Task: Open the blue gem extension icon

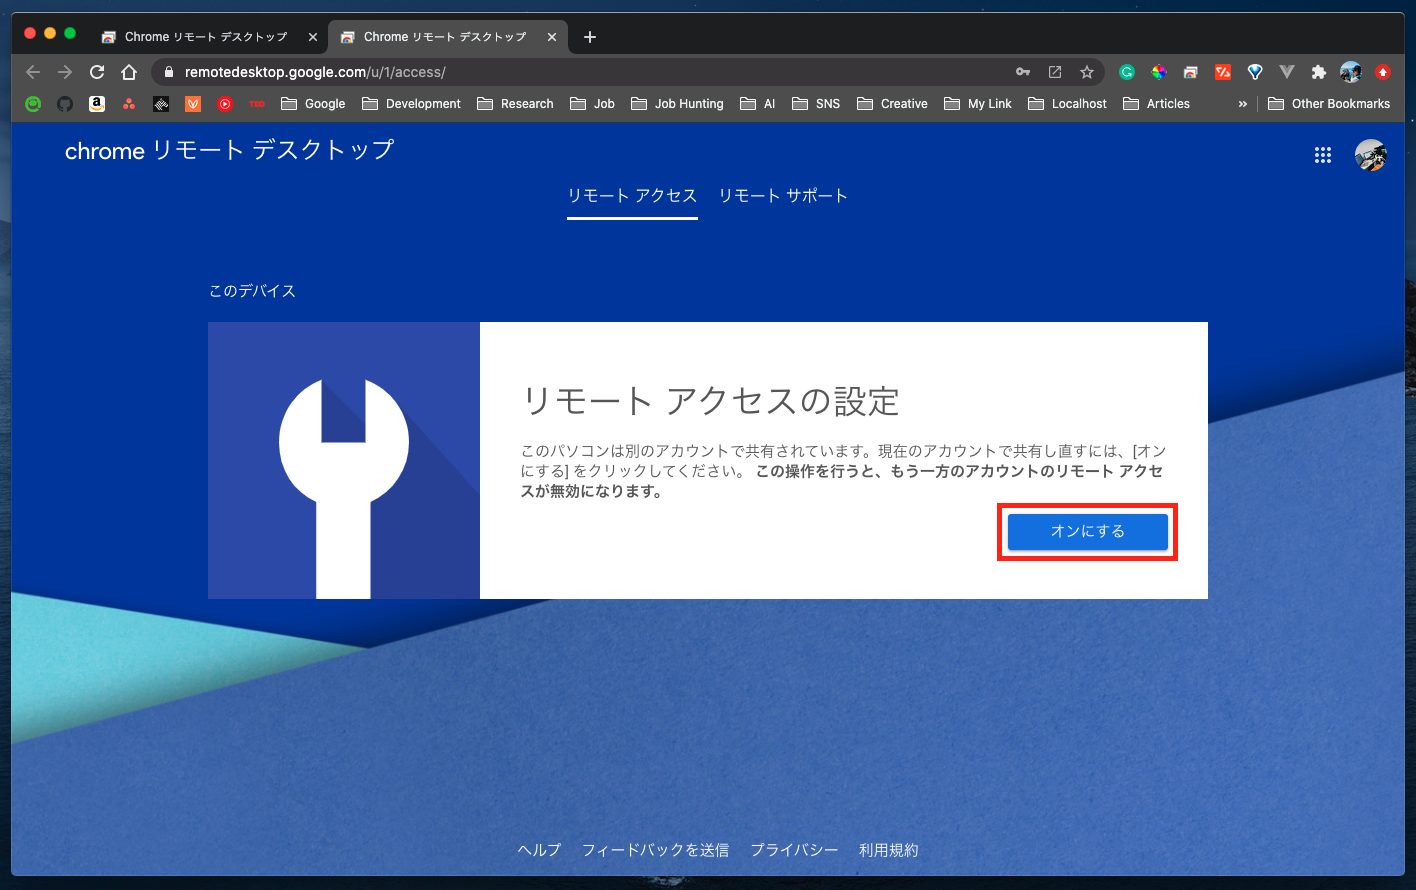Action: (1255, 72)
